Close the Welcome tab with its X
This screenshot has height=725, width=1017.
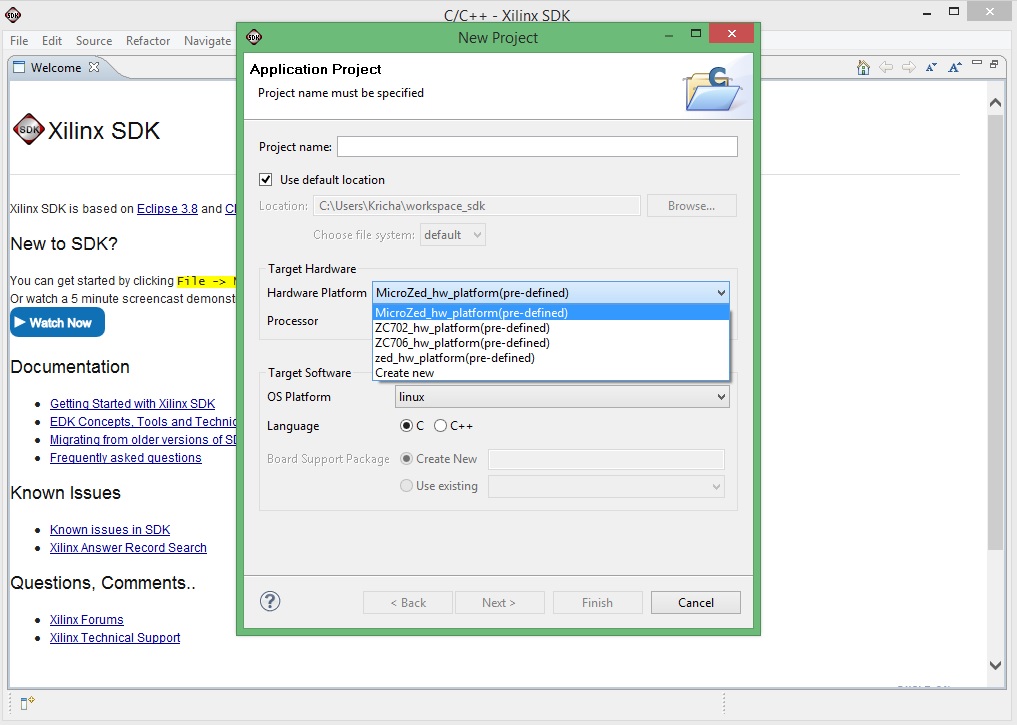[x=94, y=68]
